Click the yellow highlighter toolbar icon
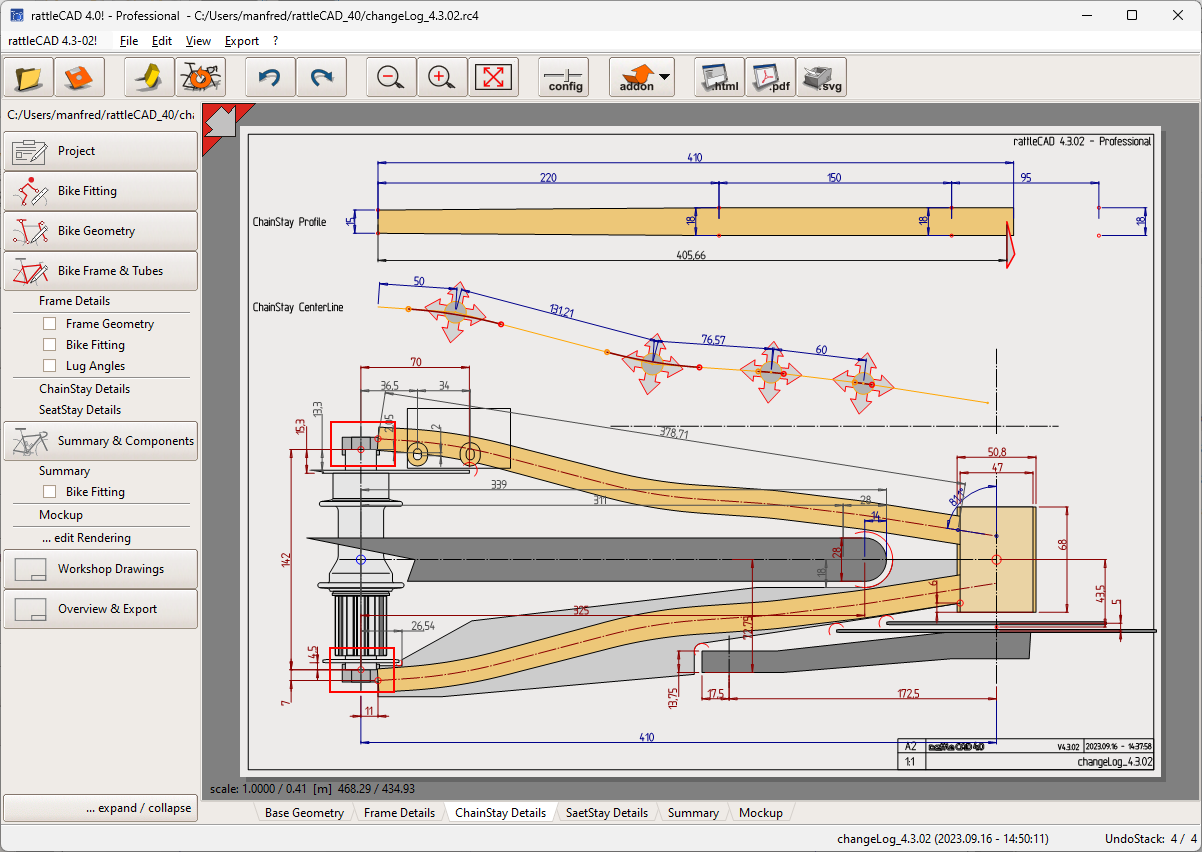This screenshot has width=1202, height=852. click(x=149, y=77)
